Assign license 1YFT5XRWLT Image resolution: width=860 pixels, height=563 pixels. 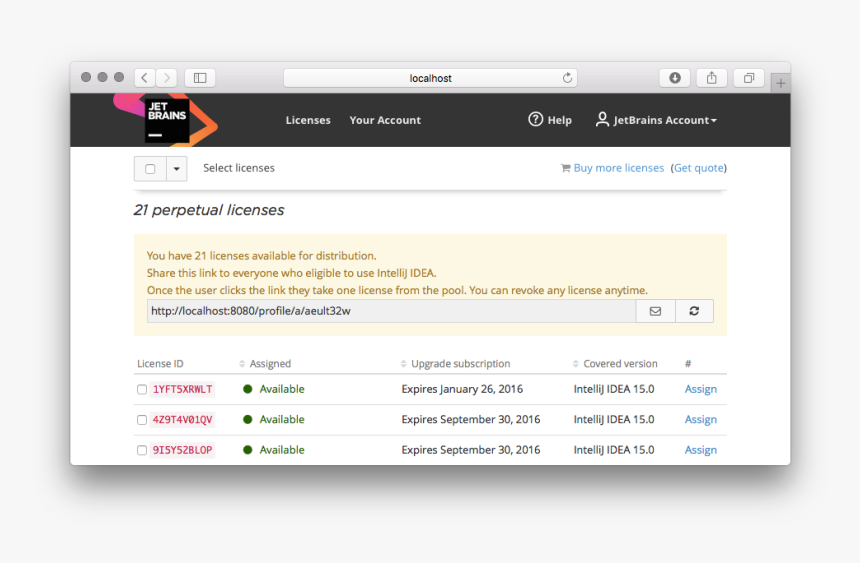pos(700,389)
